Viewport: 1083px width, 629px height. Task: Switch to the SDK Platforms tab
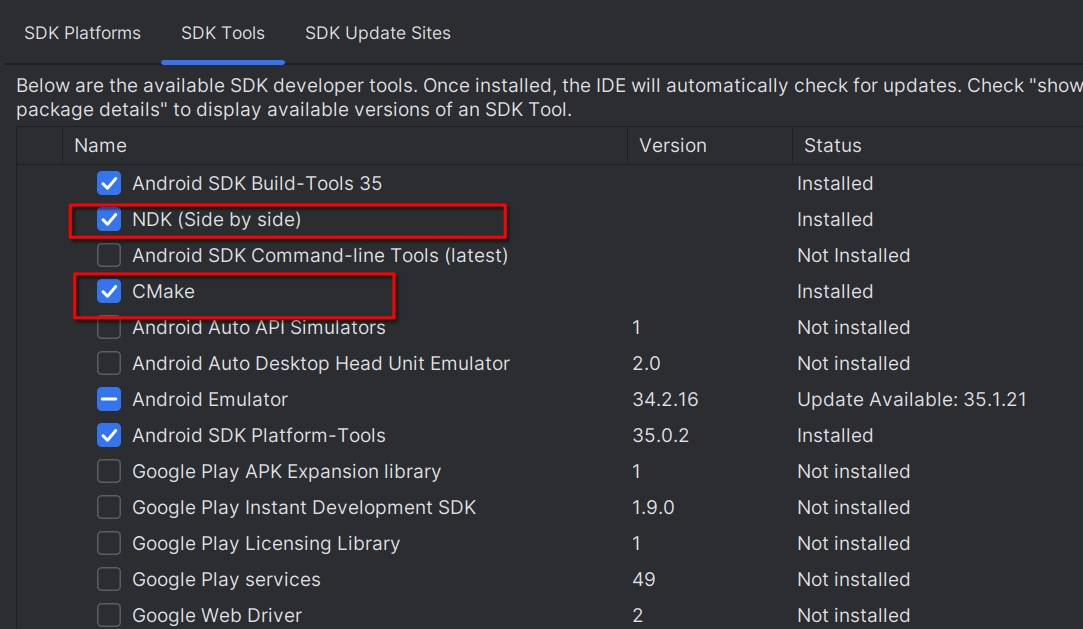[82, 33]
